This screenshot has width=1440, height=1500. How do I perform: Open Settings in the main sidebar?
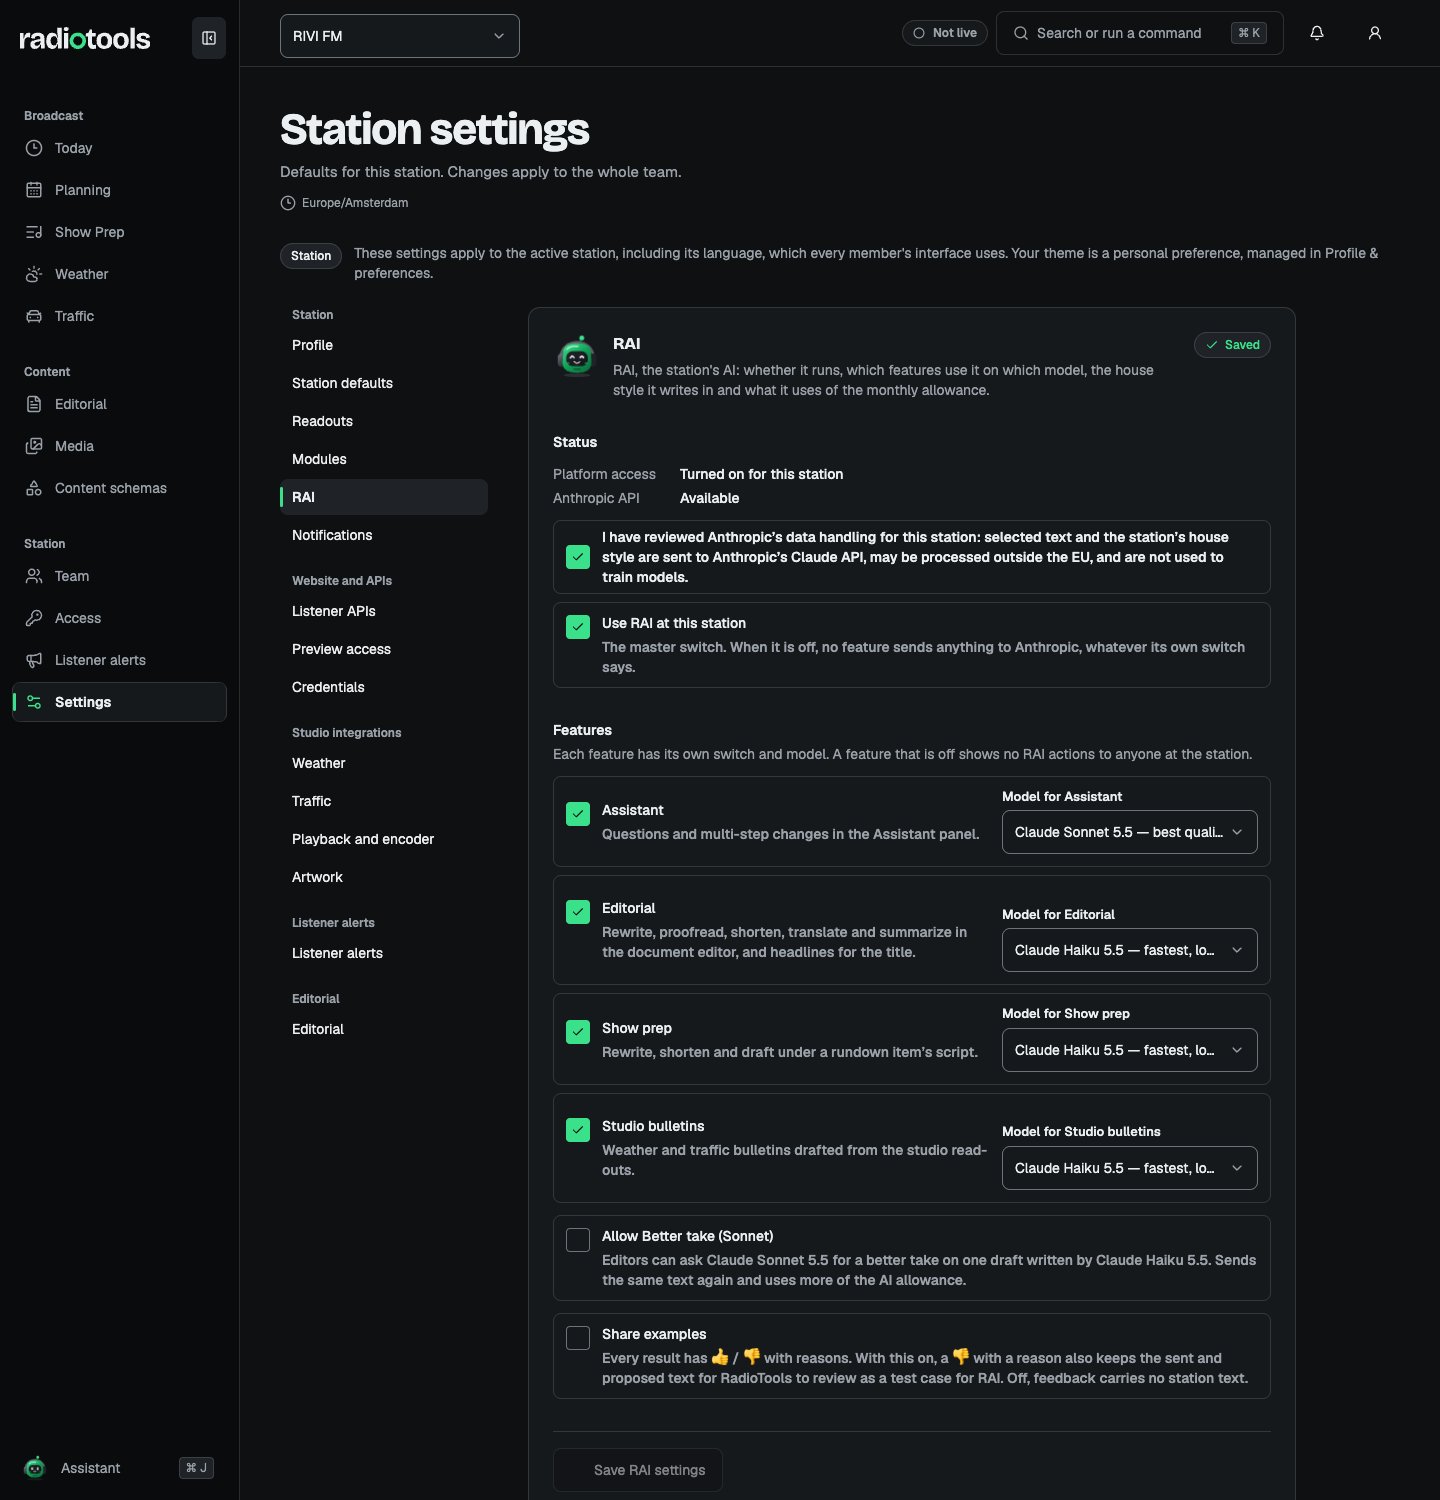[x=120, y=702]
